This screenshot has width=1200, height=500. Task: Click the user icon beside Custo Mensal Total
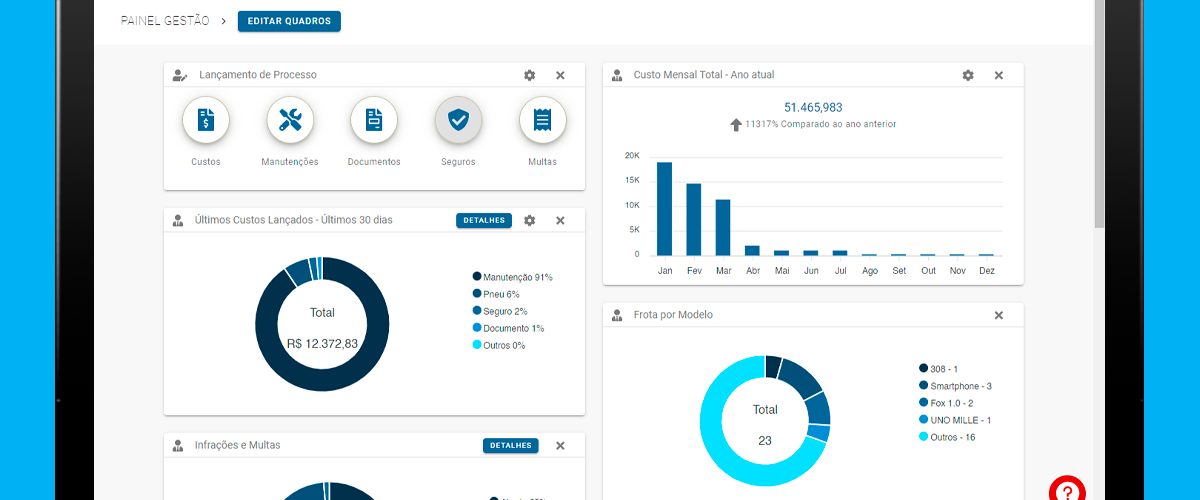point(617,75)
